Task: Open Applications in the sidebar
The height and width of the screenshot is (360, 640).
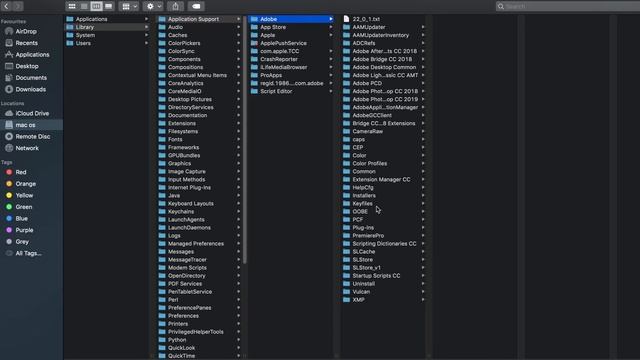Action: [x=31, y=54]
